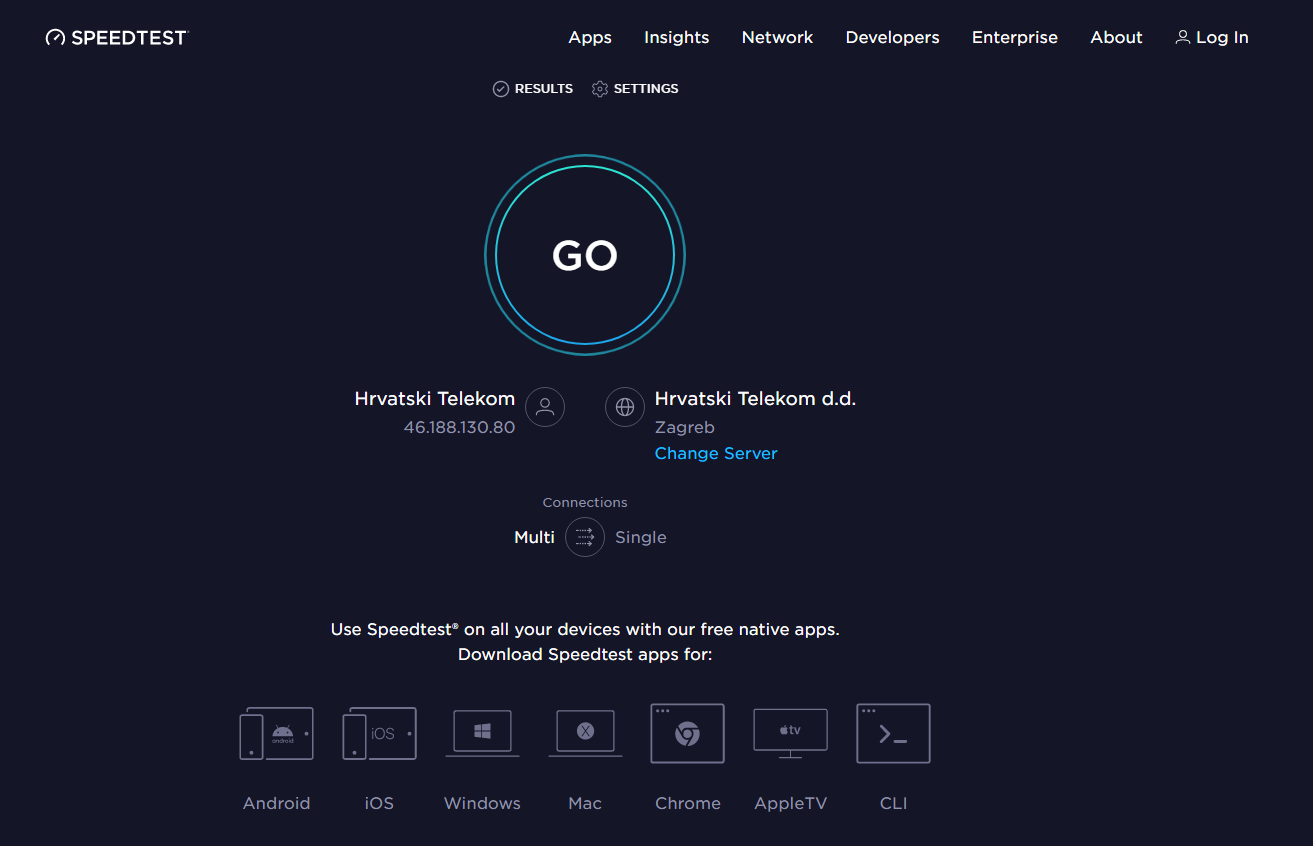The image size is (1313, 846).
Task: Click the iOS app icon
Action: (380, 733)
